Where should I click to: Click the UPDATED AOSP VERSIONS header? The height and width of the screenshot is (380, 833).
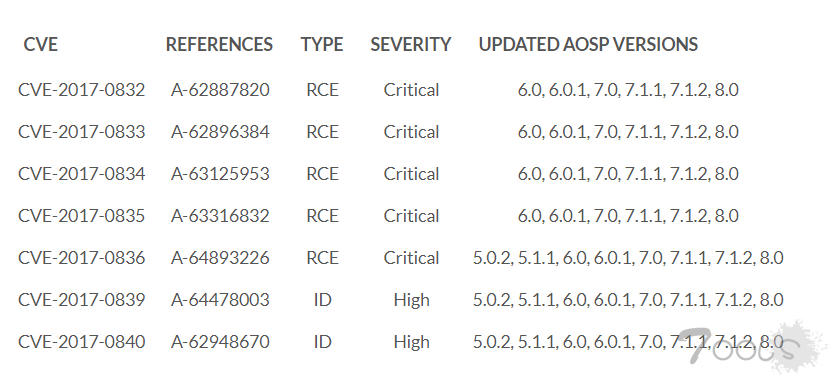click(x=588, y=44)
